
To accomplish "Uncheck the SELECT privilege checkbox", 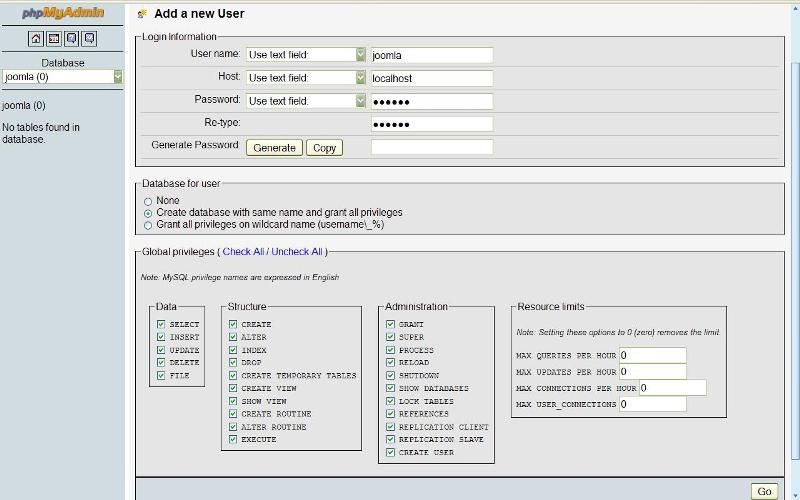I will [161, 324].
